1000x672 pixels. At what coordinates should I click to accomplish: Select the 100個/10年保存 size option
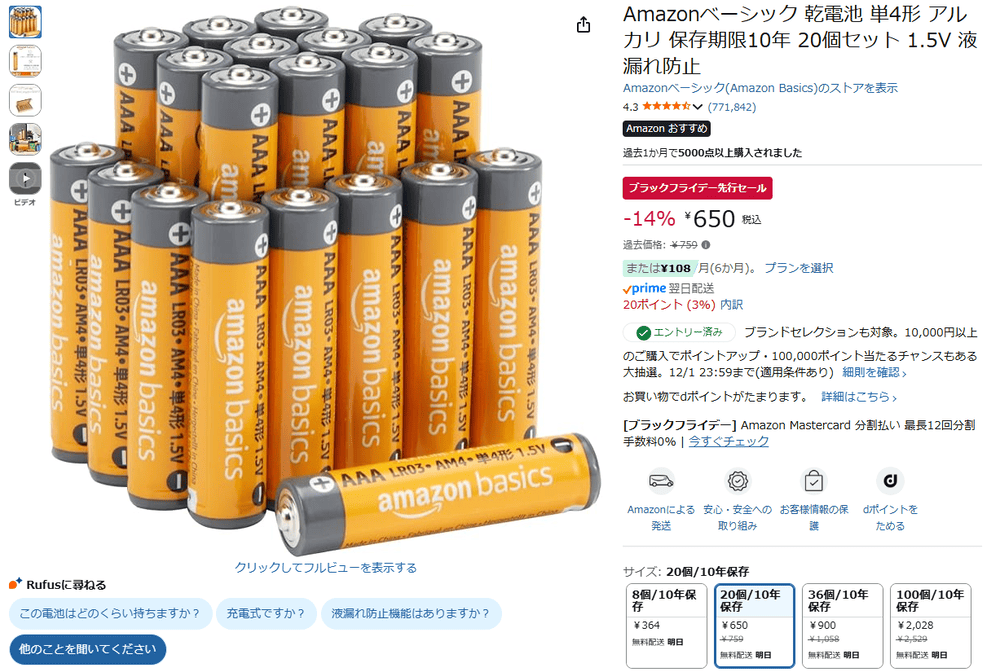click(930, 625)
